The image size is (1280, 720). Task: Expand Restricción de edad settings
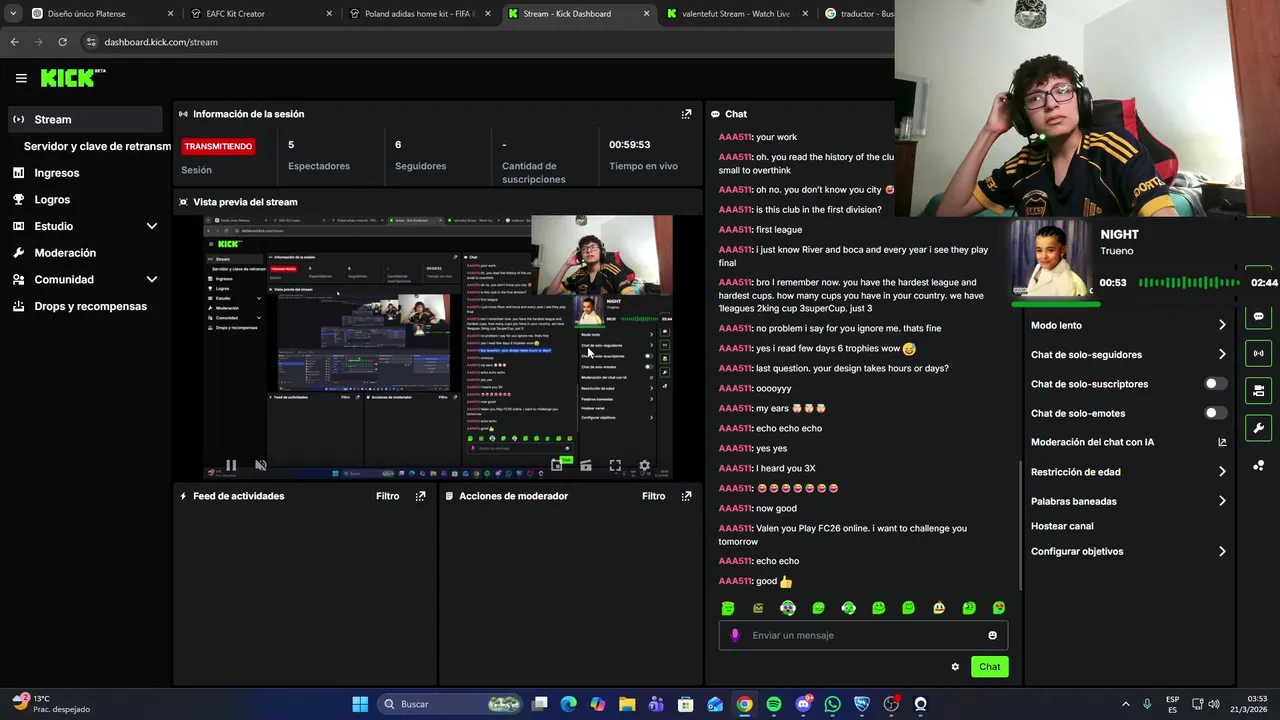[1222, 472]
